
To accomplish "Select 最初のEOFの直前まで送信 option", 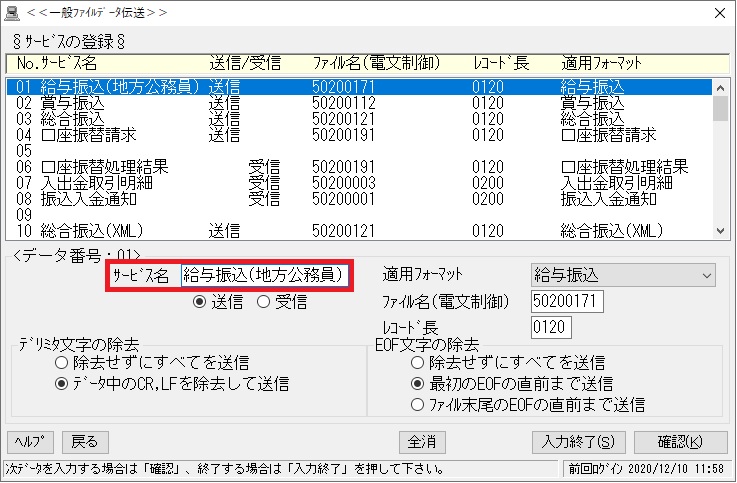I will click(512, 384).
